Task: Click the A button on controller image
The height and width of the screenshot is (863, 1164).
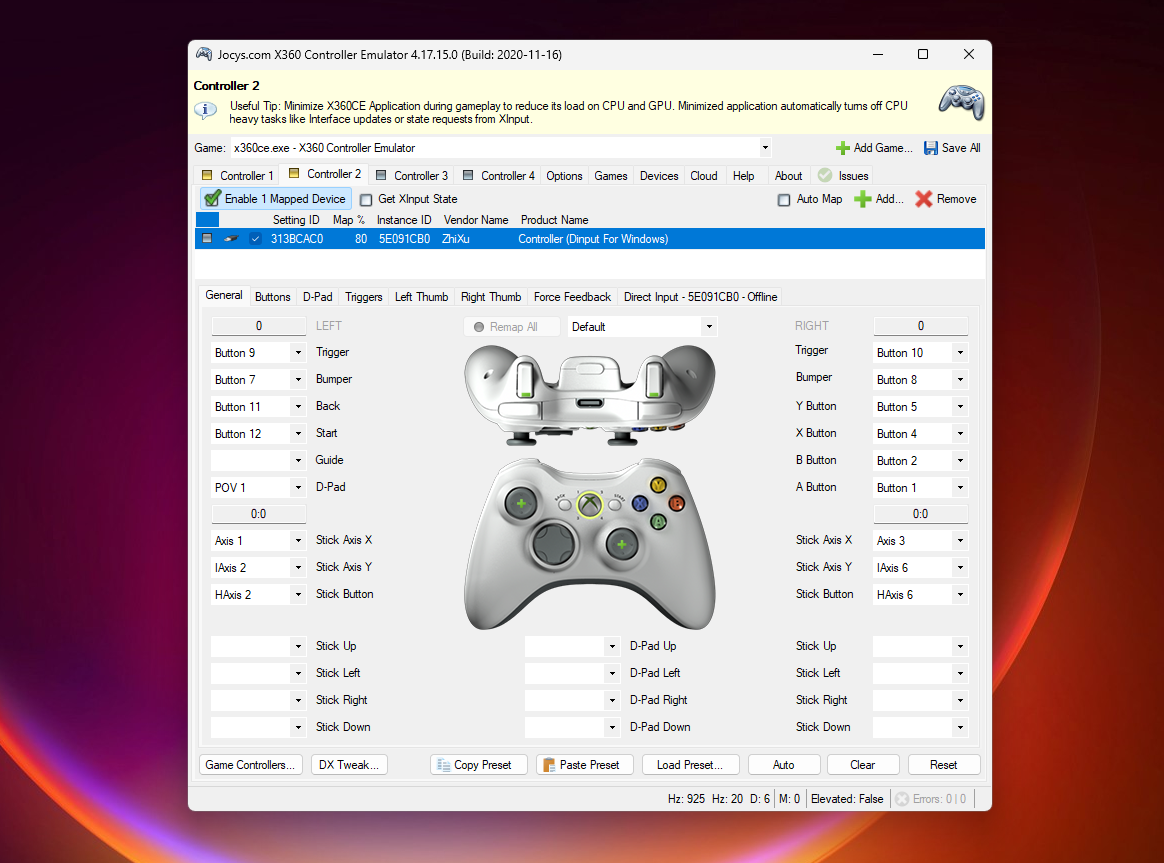Action: 658,522
